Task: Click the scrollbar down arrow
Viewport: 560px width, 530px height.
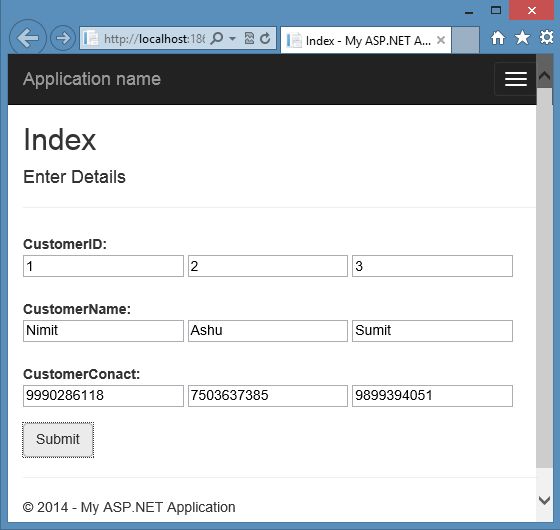Action: tap(544, 500)
